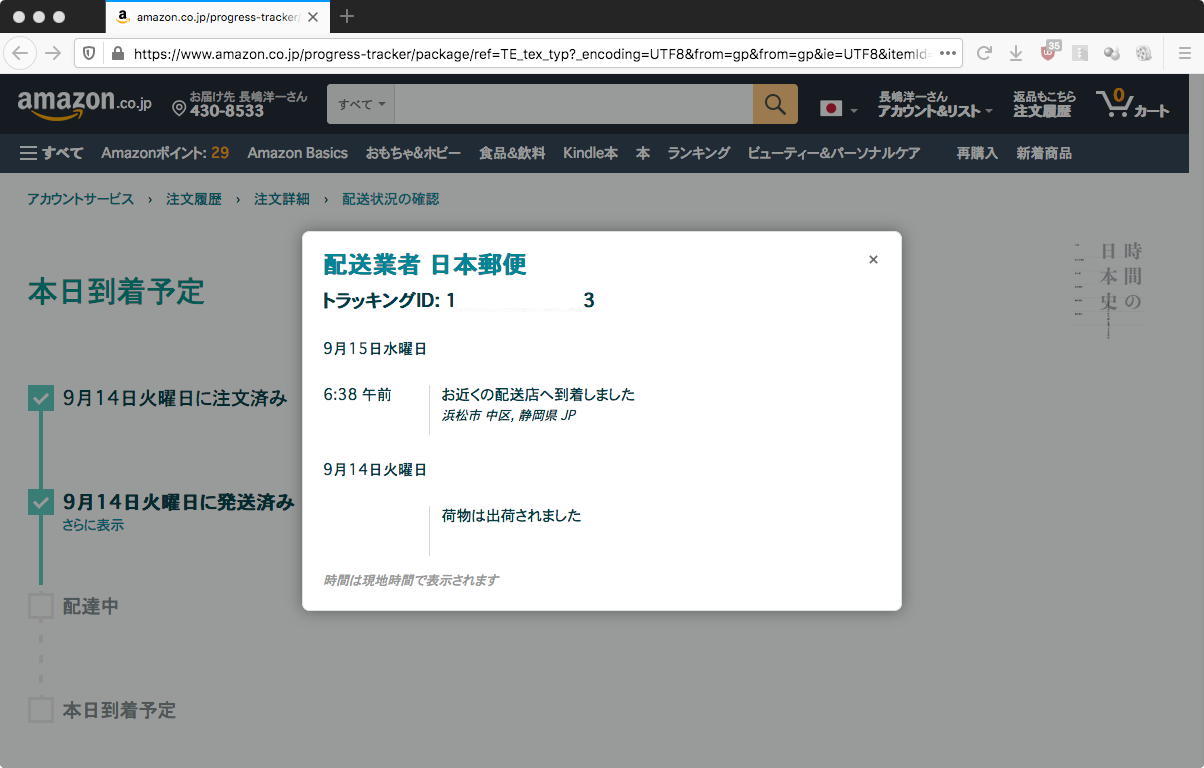This screenshot has height=768, width=1204.
Task: Click the 時間の日本史 book thumbnail
Action: coord(1108,289)
